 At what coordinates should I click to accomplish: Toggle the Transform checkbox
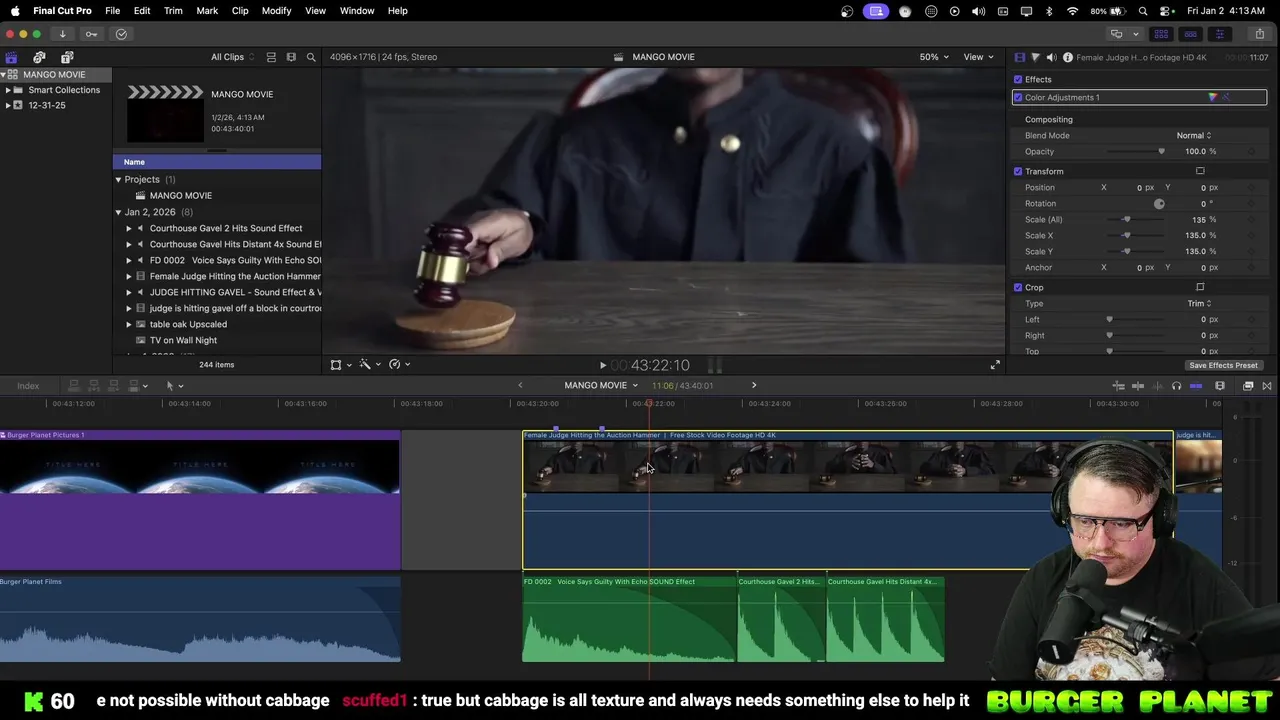click(1018, 171)
